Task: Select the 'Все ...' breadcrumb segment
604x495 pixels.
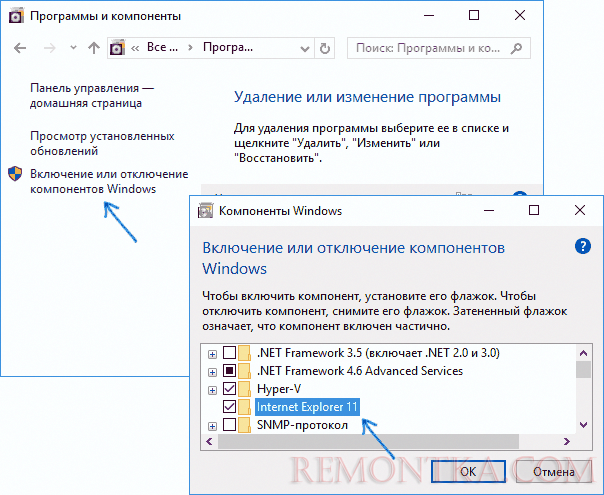Action: (x=163, y=47)
